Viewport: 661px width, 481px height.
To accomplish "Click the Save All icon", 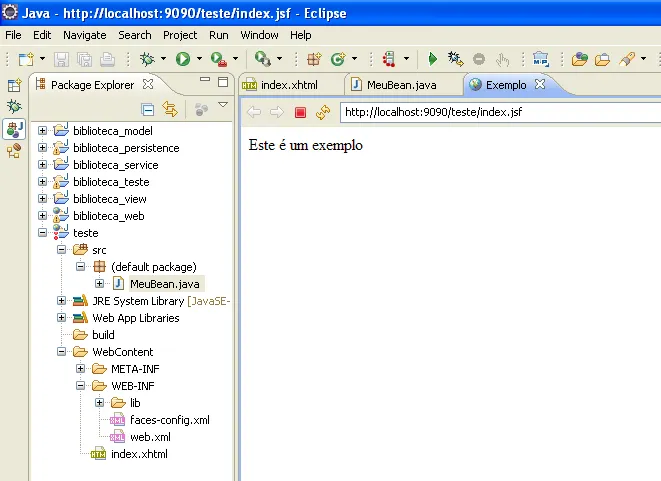I will [84, 59].
